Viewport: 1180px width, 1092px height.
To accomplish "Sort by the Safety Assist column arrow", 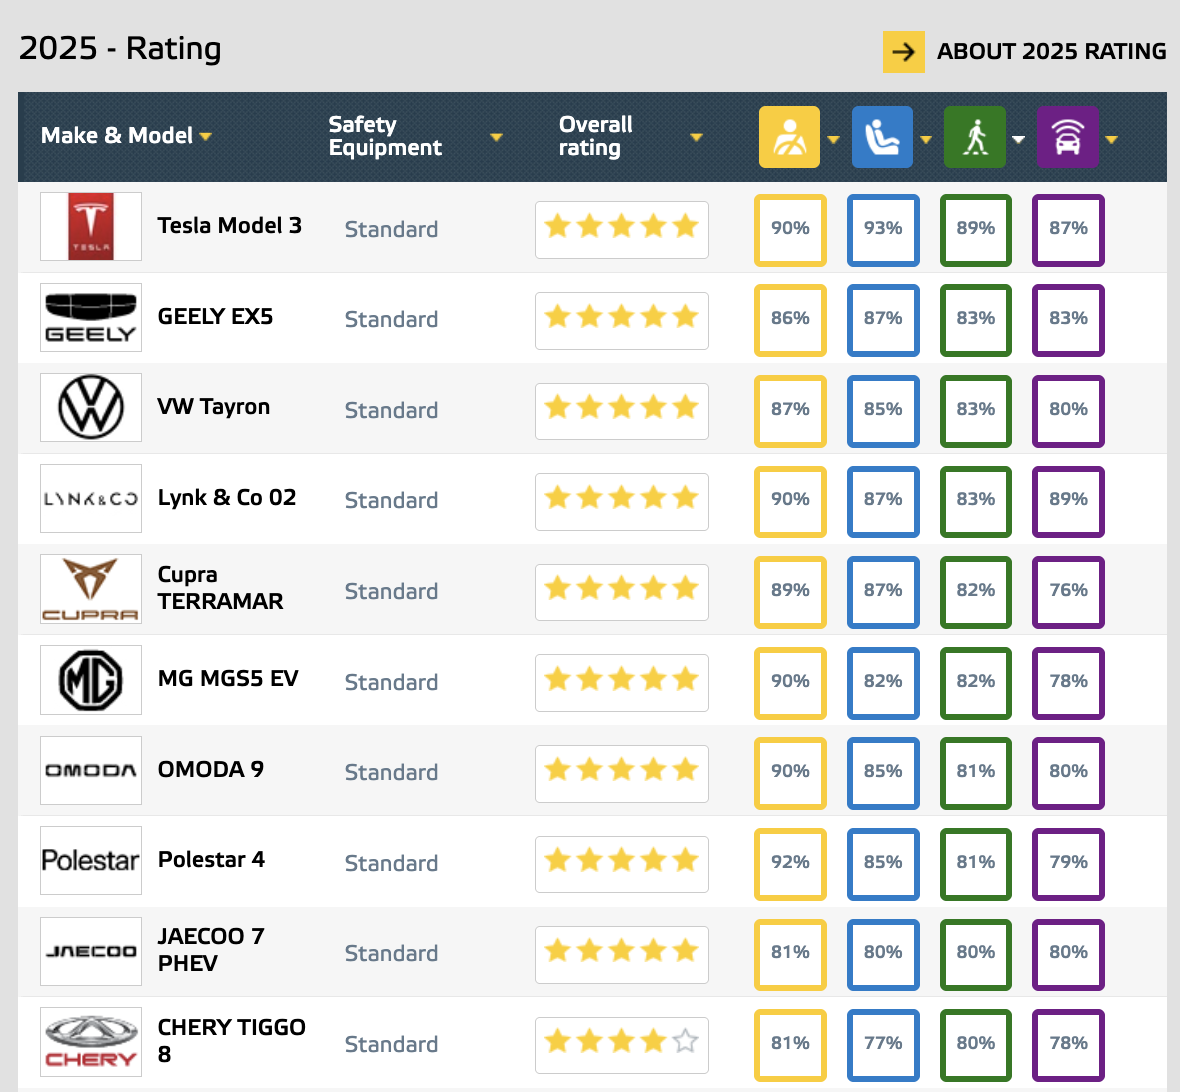I will (1112, 139).
